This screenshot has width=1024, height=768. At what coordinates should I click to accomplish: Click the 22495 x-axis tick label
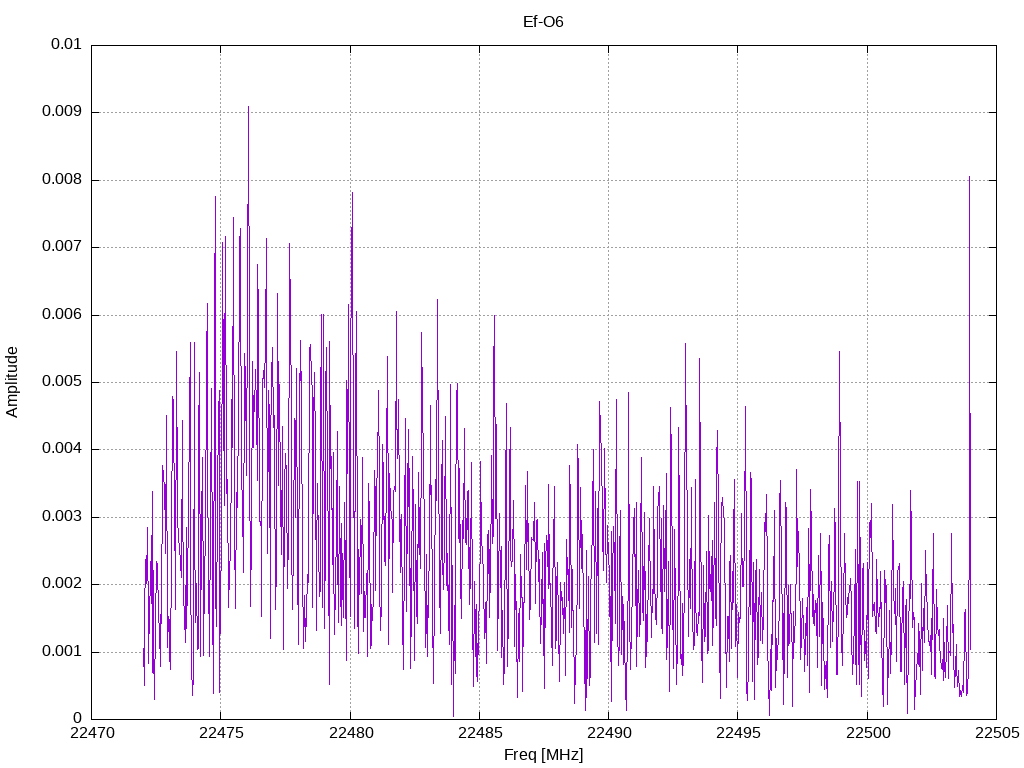[x=738, y=733]
